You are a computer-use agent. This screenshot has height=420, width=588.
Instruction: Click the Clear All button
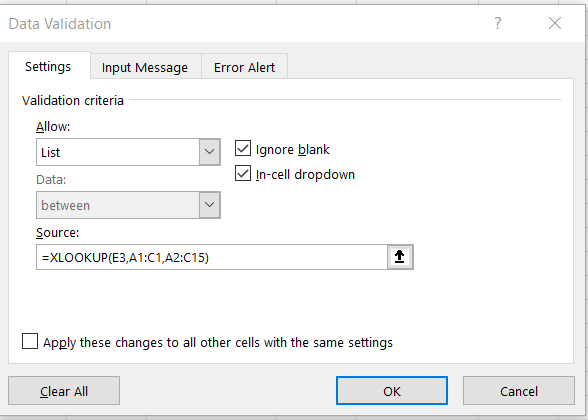point(64,391)
